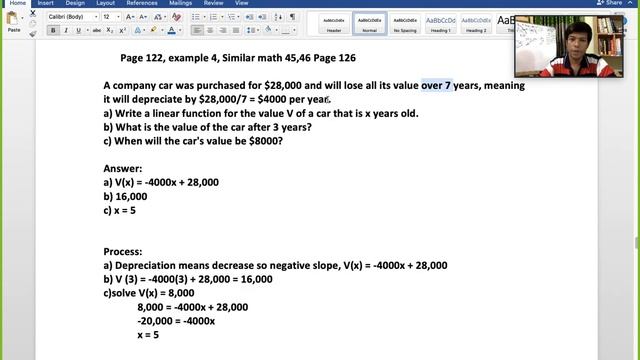Viewport: 640px width, 360px height.
Task: Click the presenter webcam video thumbnail
Action: click(x=569, y=47)
